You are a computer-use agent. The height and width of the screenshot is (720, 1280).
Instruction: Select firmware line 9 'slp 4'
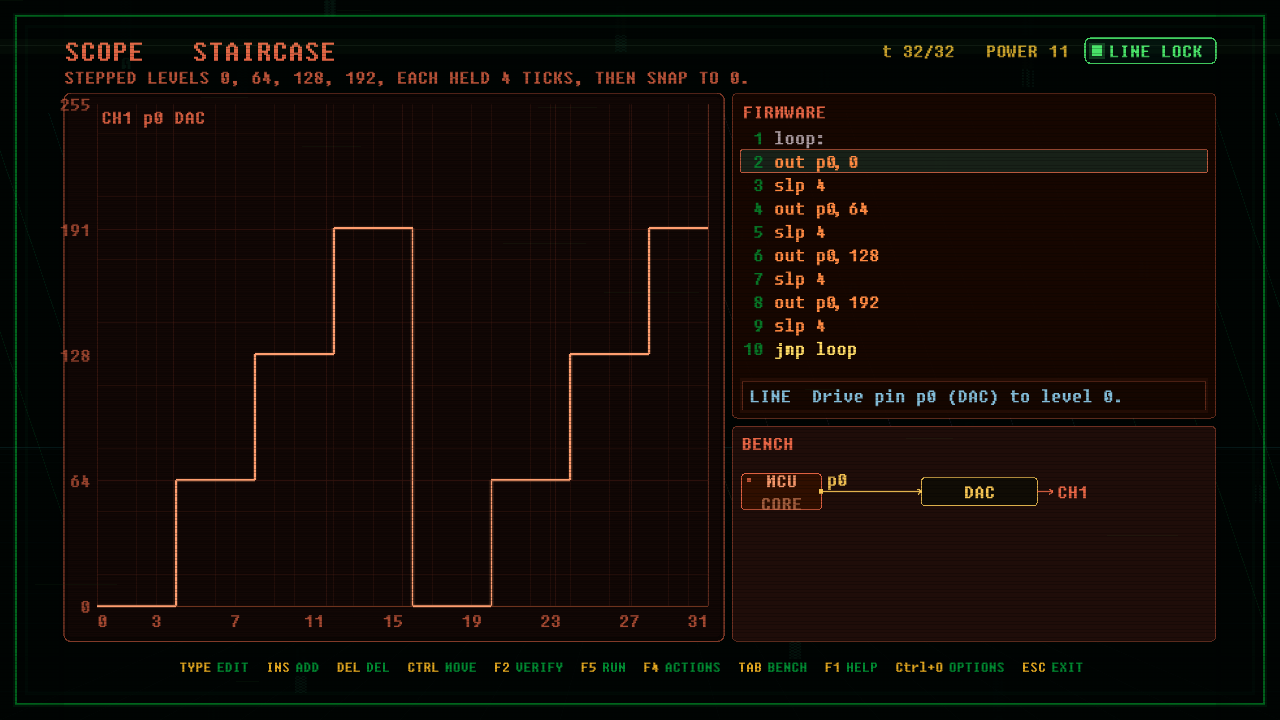click(974, 326)
